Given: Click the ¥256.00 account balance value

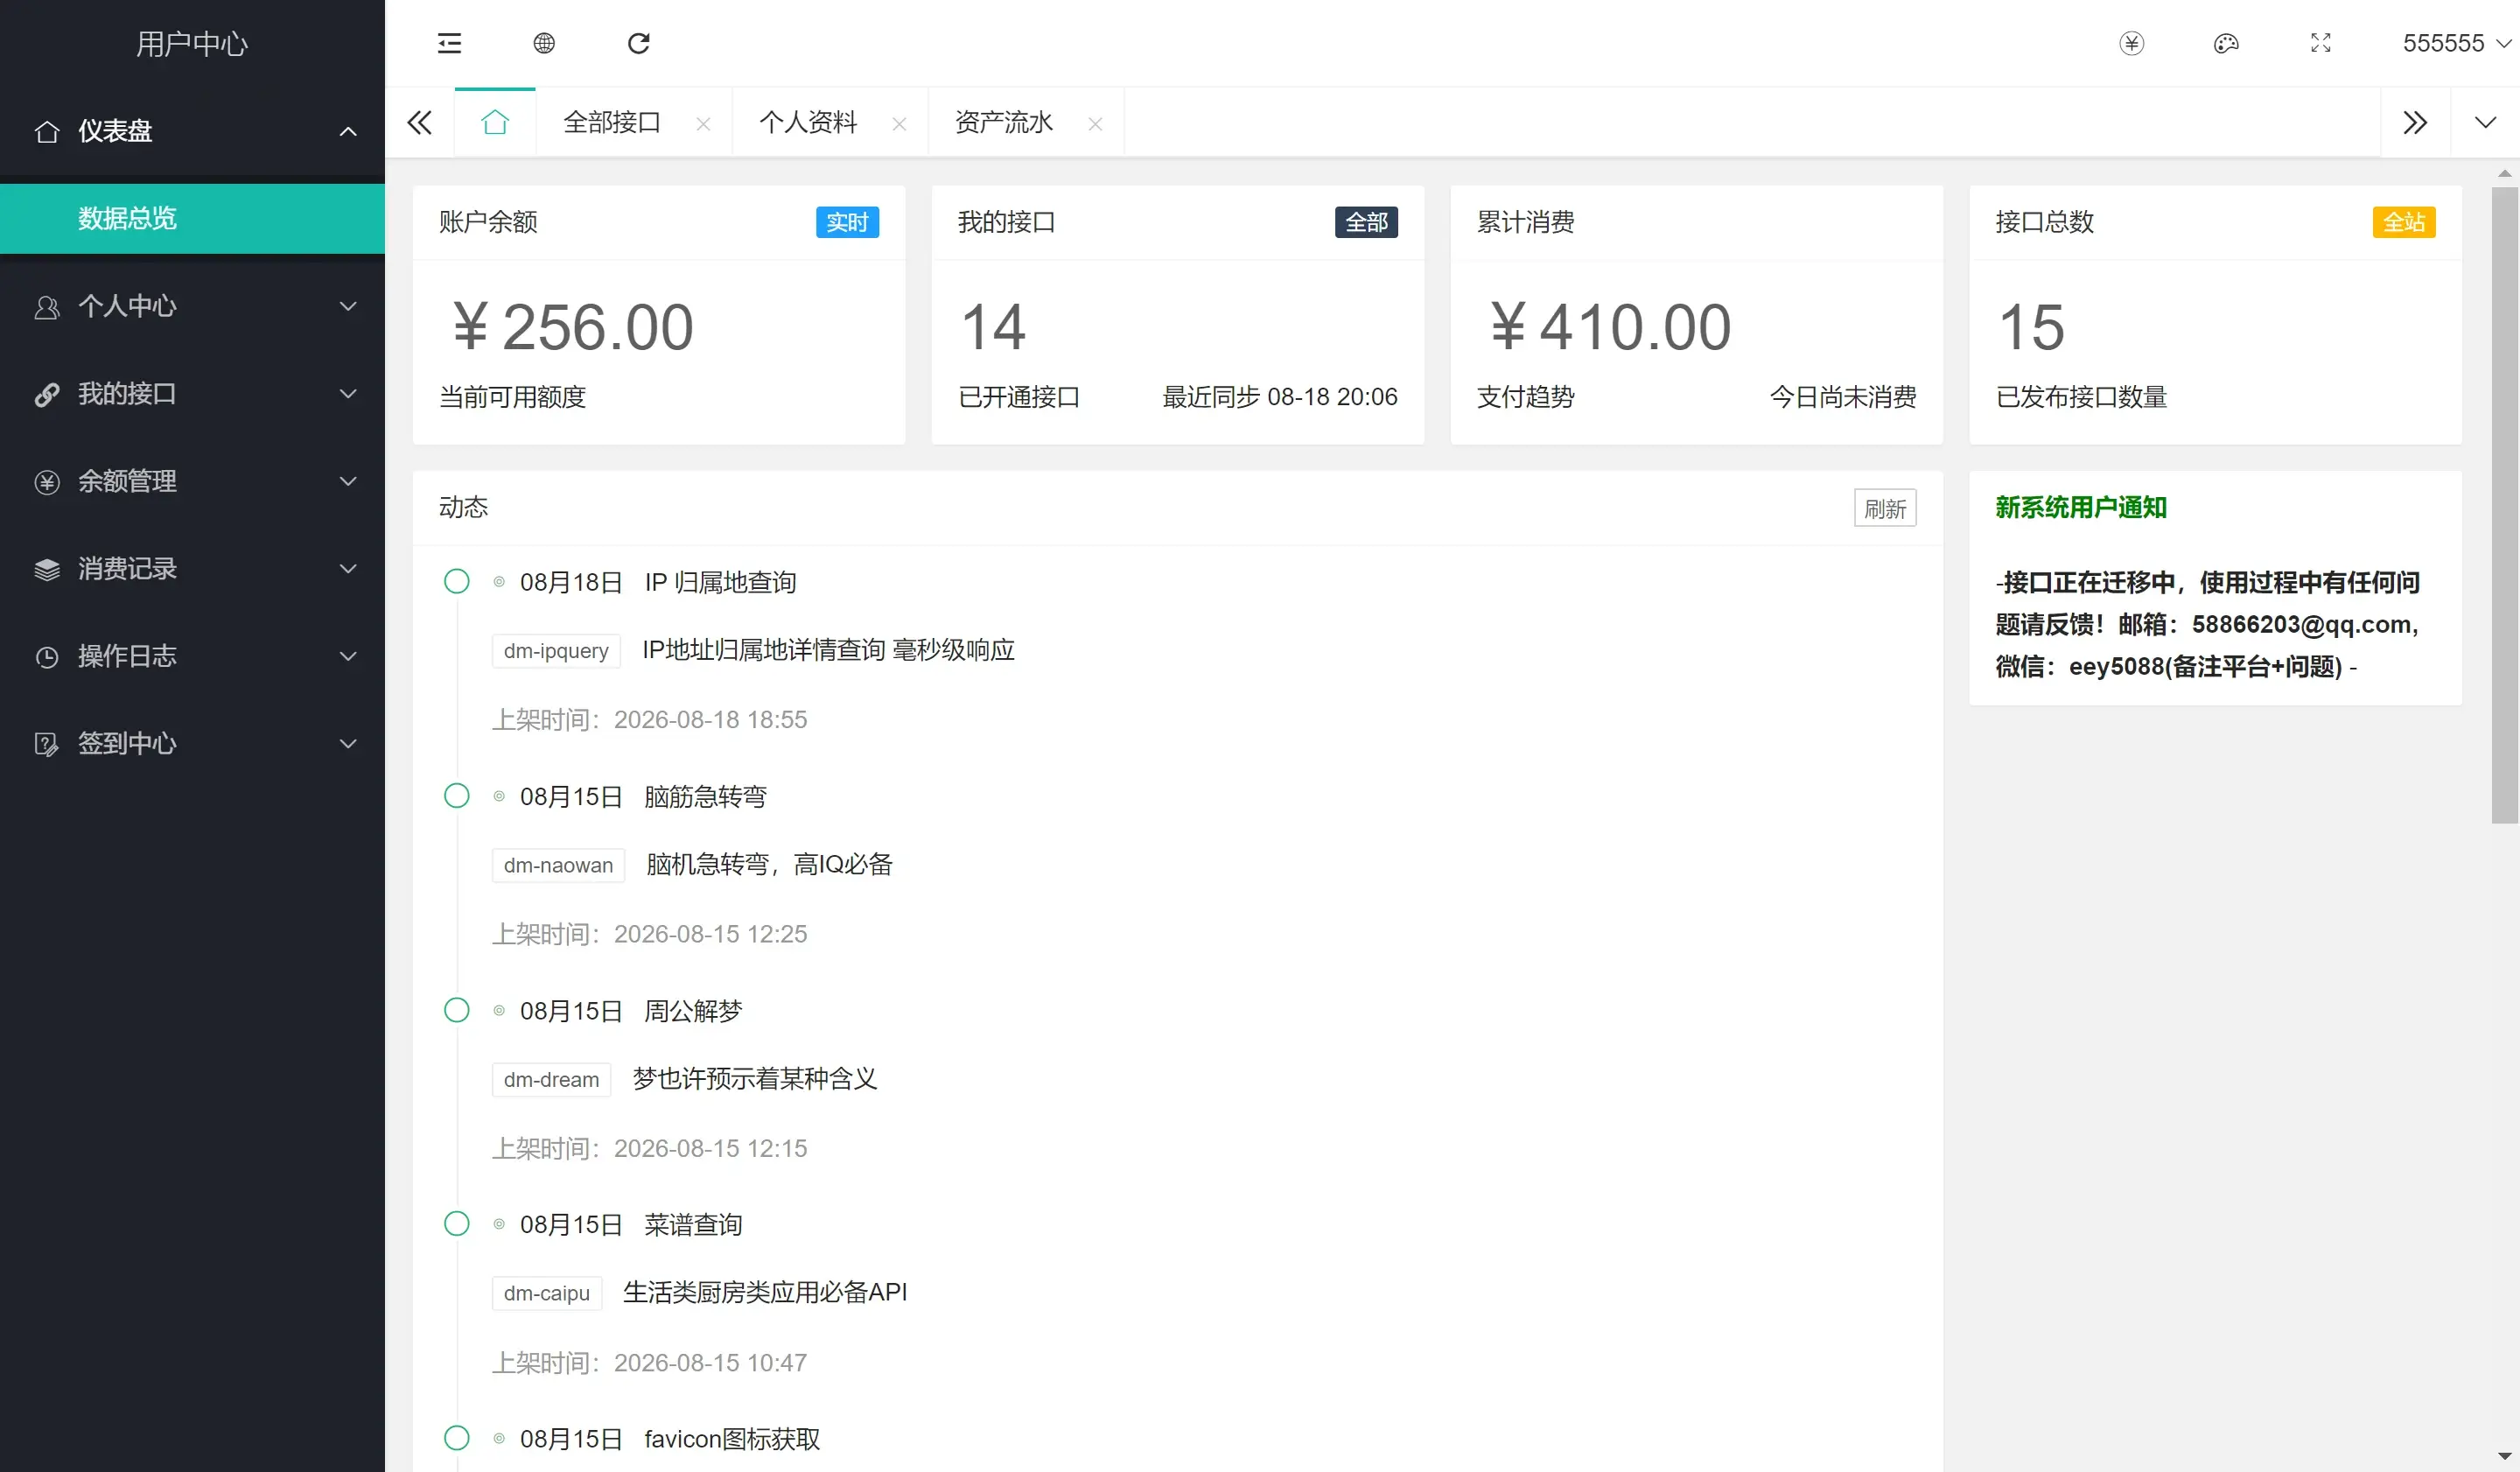Looking at the screenshot, I should coord(572,326).
